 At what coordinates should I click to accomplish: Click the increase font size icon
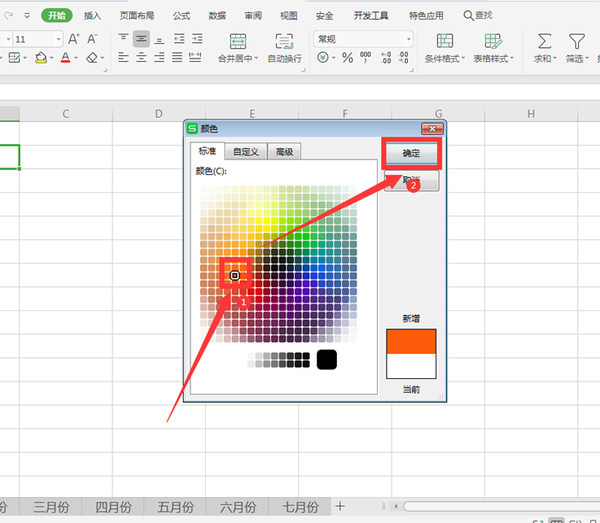(x=74, y=38)
